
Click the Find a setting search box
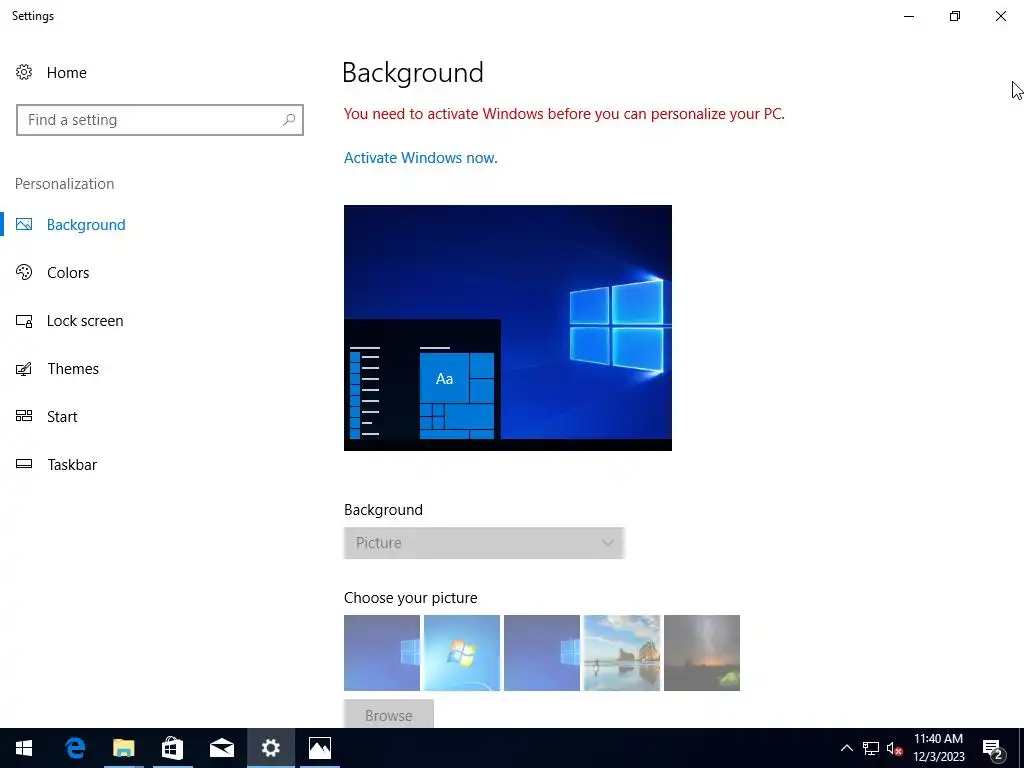[159, 120]
